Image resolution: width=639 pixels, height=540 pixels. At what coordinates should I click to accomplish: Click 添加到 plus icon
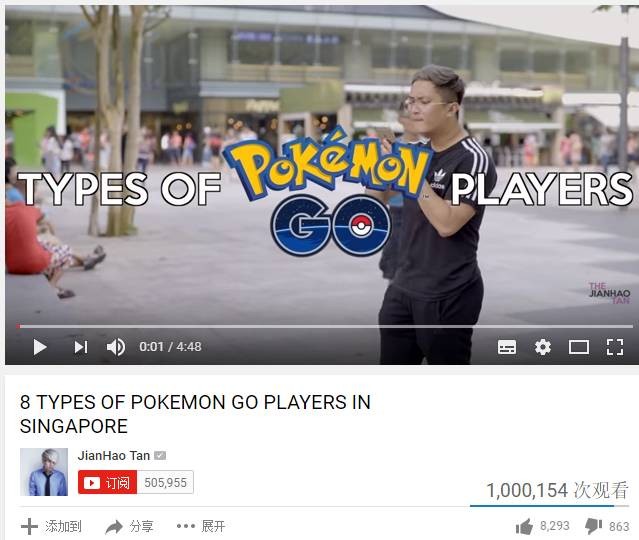(x=29, y=527)
